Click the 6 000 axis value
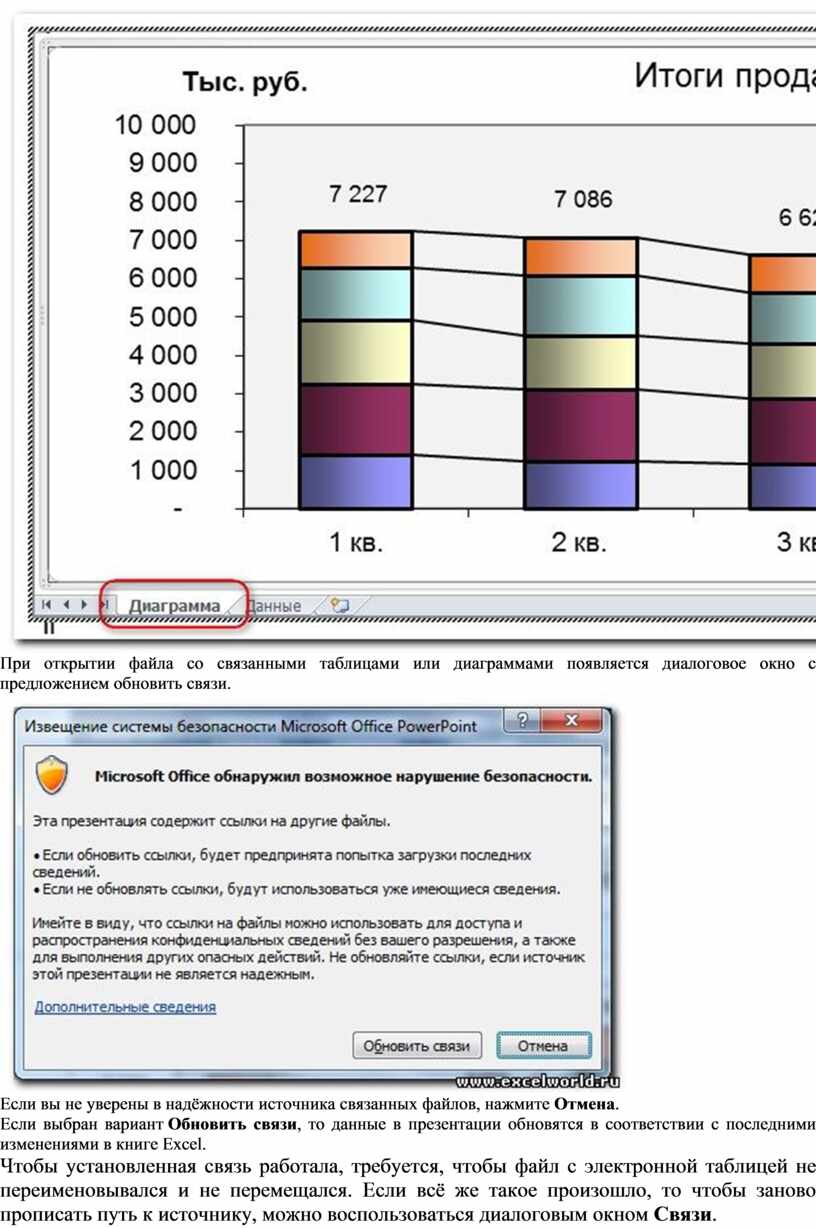The image size is (816, 1228). pyautogui.click(x=163, y=278)
